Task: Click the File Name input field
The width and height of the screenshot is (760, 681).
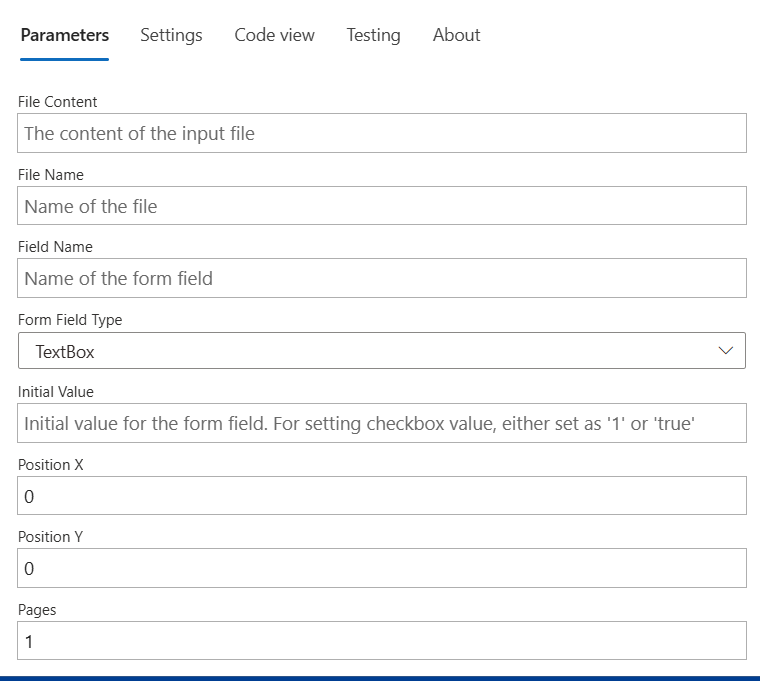Action: pyautogui.click(x=382, y=206)
